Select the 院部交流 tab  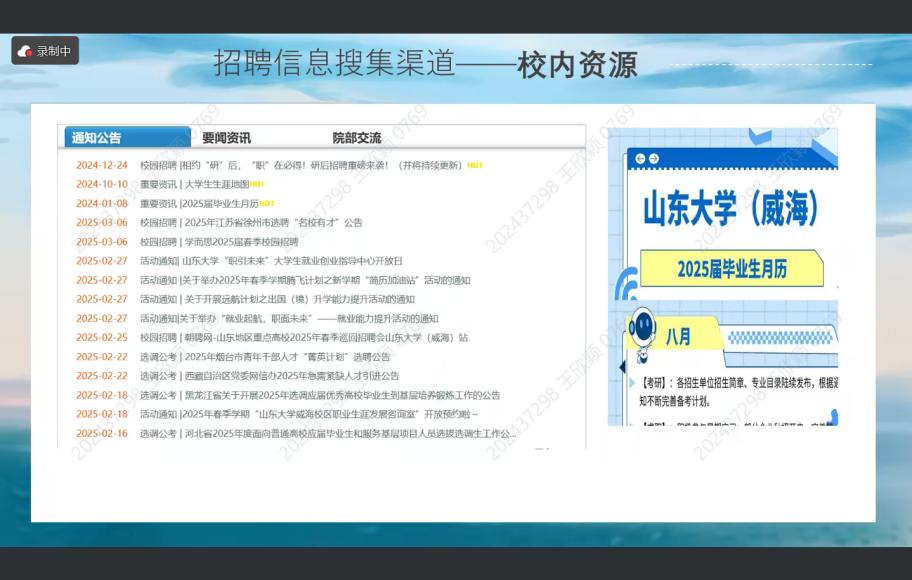click(356, 138)
